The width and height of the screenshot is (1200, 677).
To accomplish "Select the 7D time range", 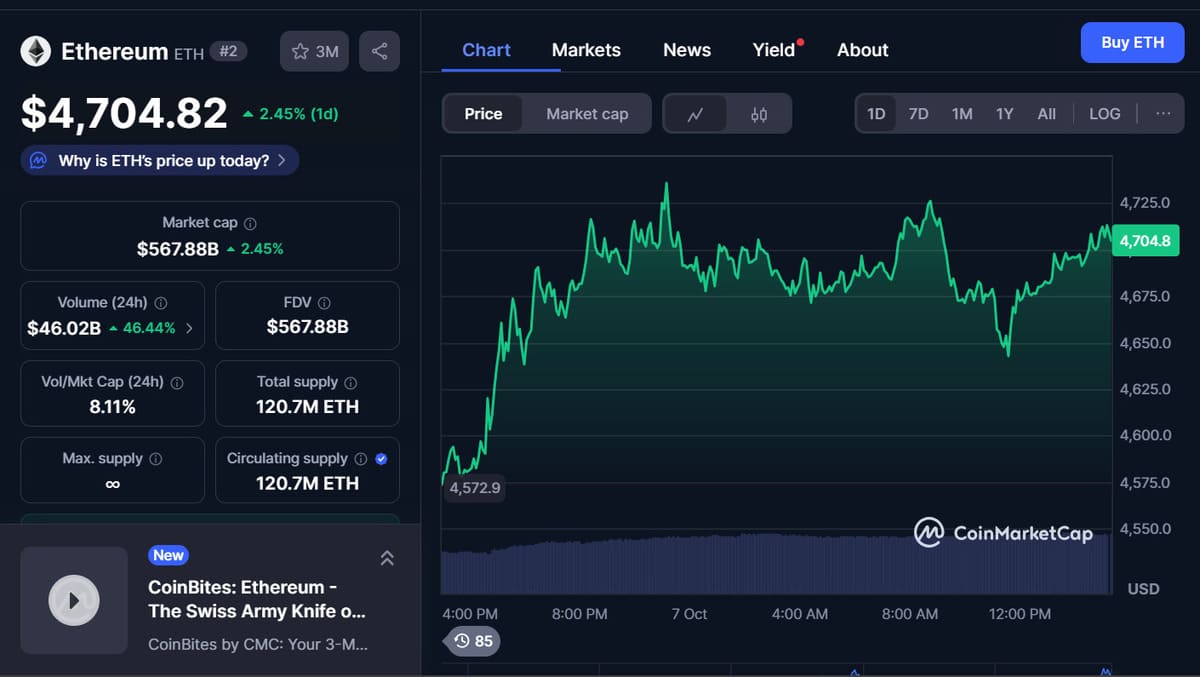I will [918, 114].
